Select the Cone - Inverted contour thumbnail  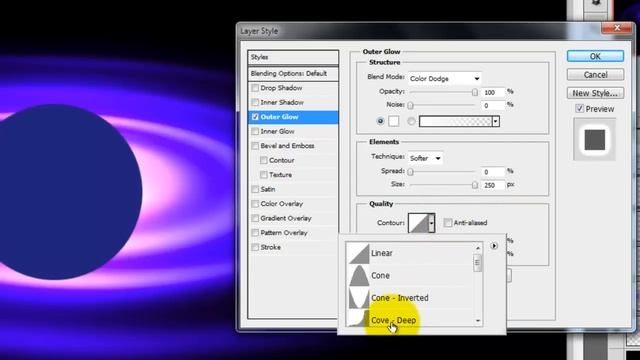point(359,298)
